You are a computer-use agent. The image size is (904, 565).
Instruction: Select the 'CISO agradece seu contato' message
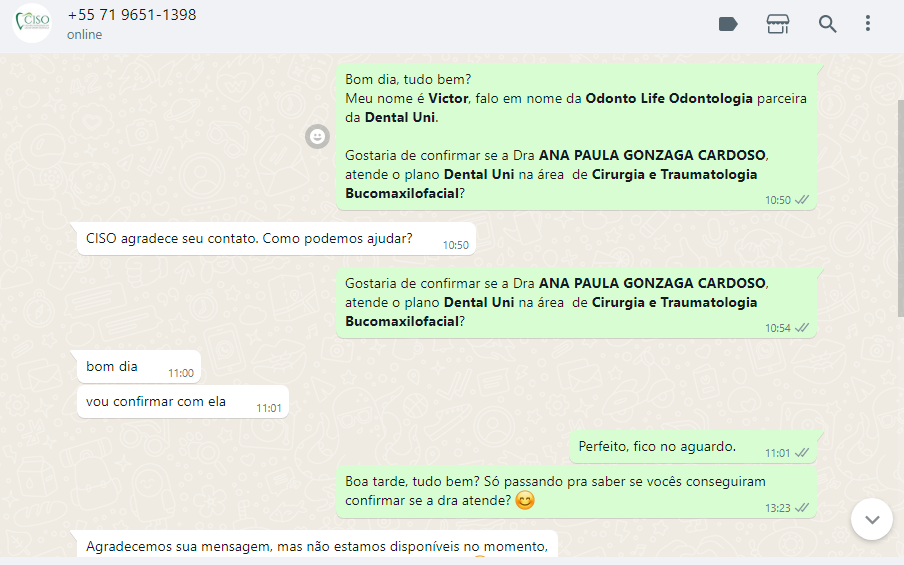[276, 239]
